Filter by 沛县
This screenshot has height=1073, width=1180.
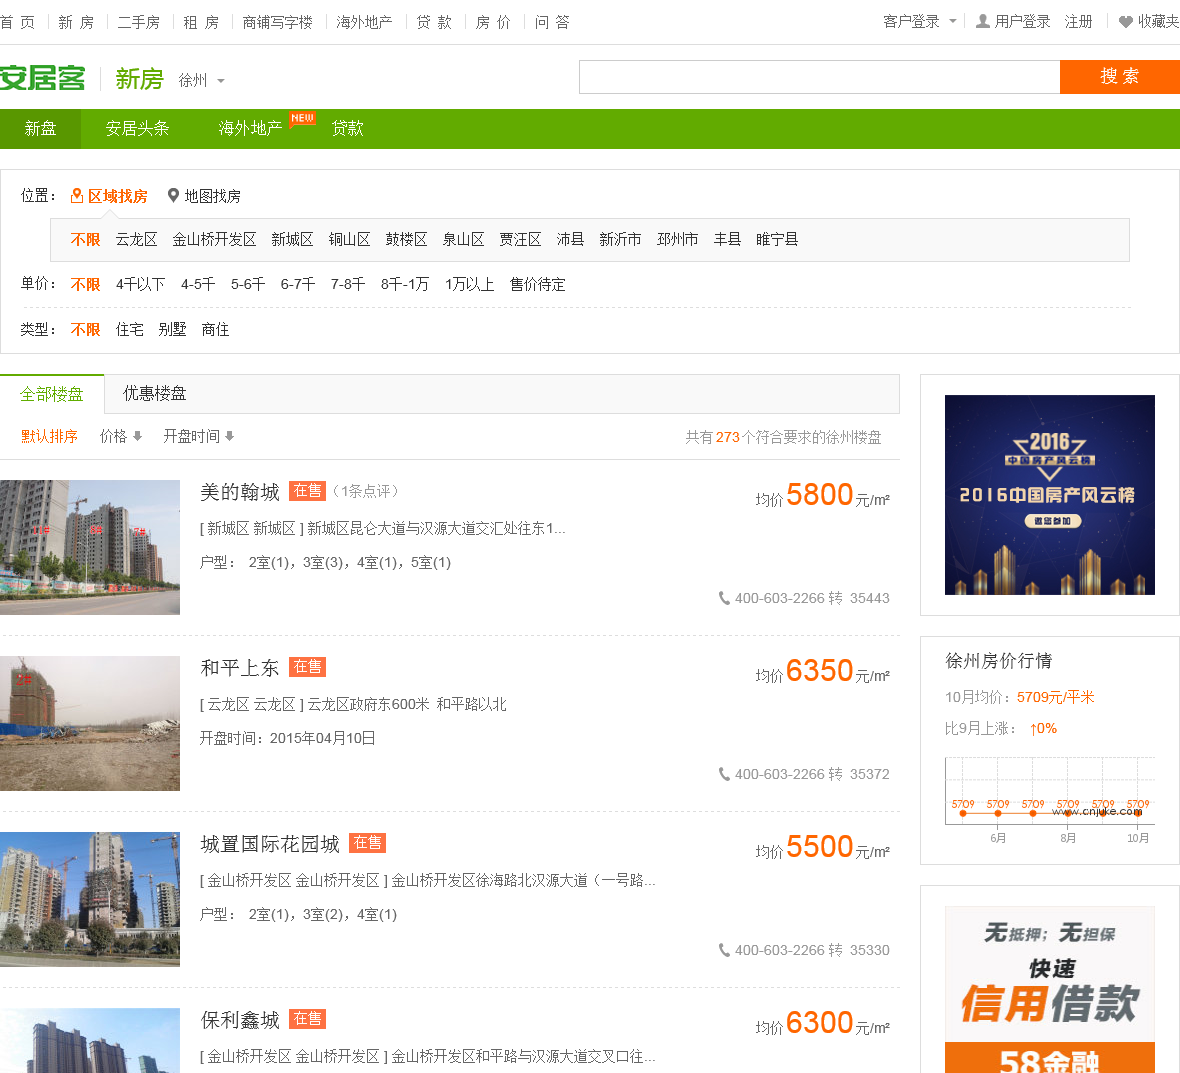pyautogui.click(x=570, y=239)
